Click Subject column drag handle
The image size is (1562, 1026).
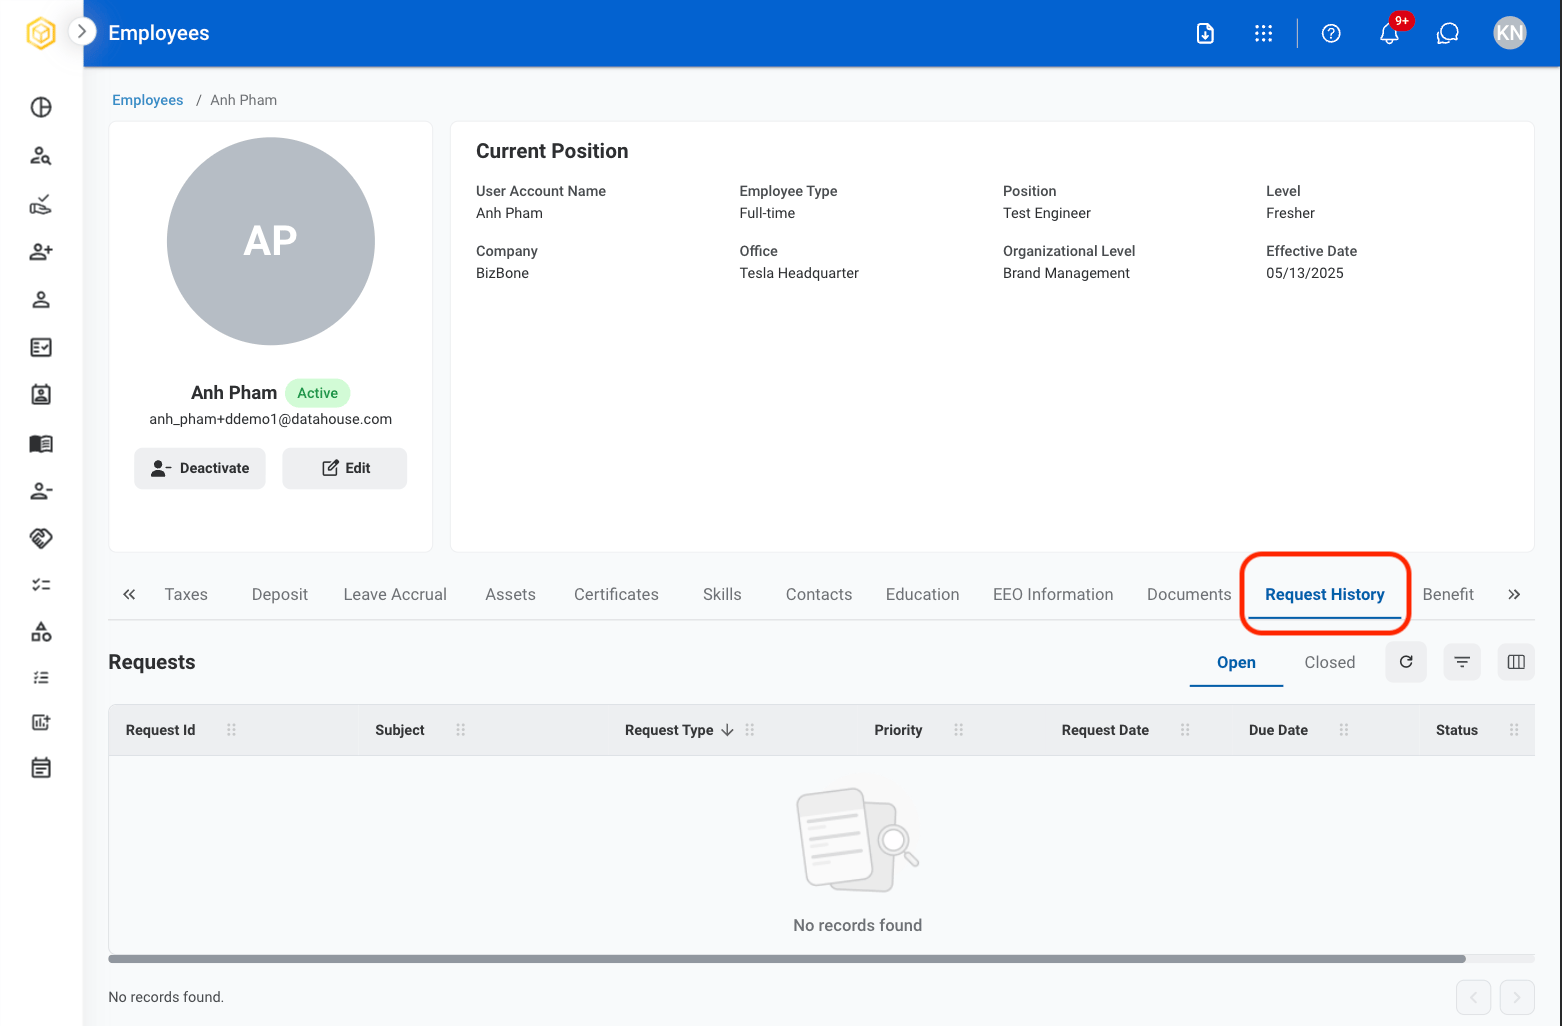(461, 730)
